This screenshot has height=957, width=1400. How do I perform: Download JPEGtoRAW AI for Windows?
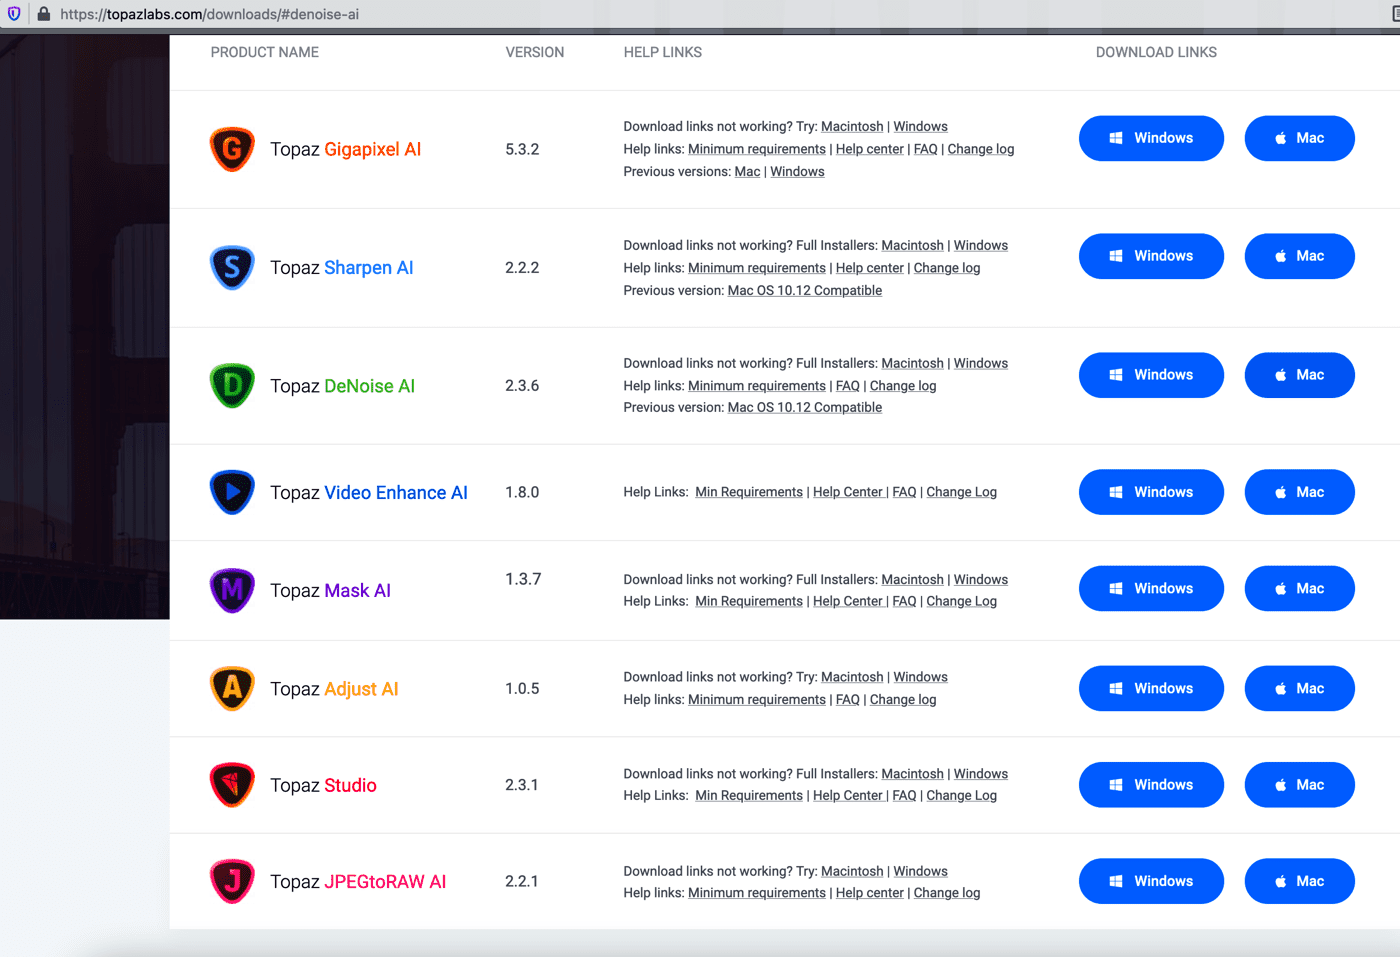1151,881
